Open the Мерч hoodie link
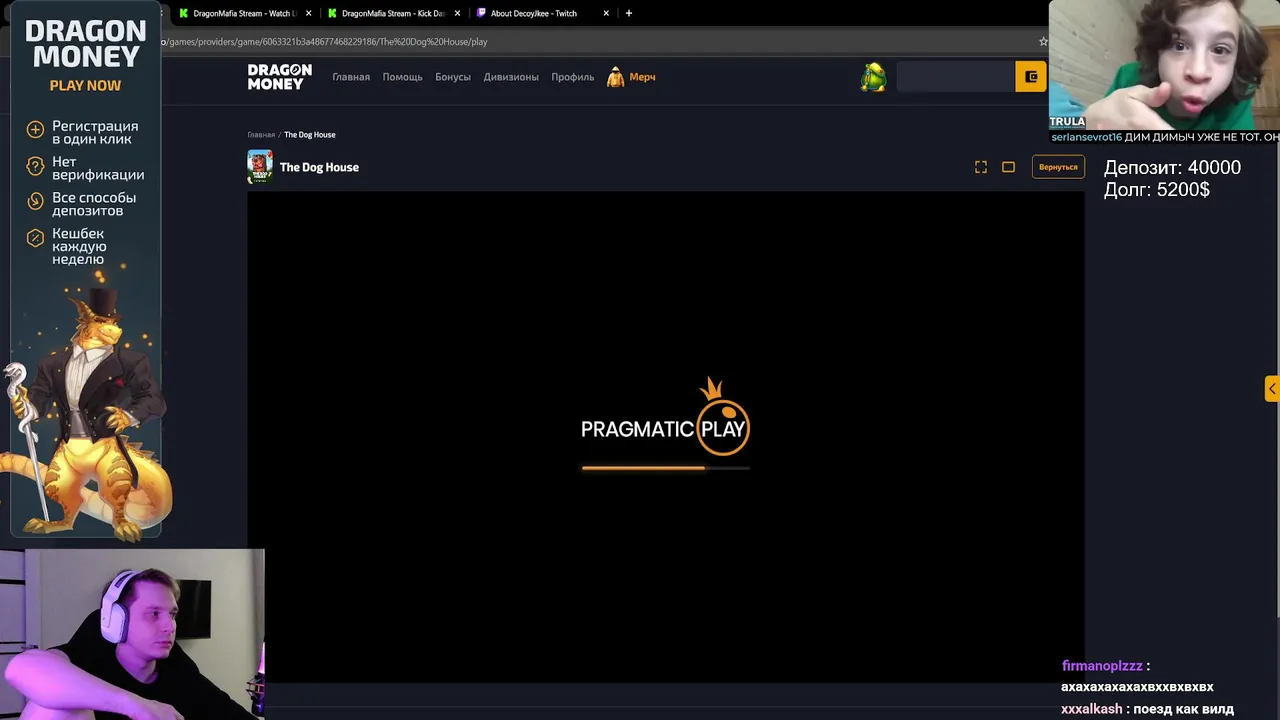The height and width of the screenshot is (720, 1280). pyautogui.click(x=631, y=77)
